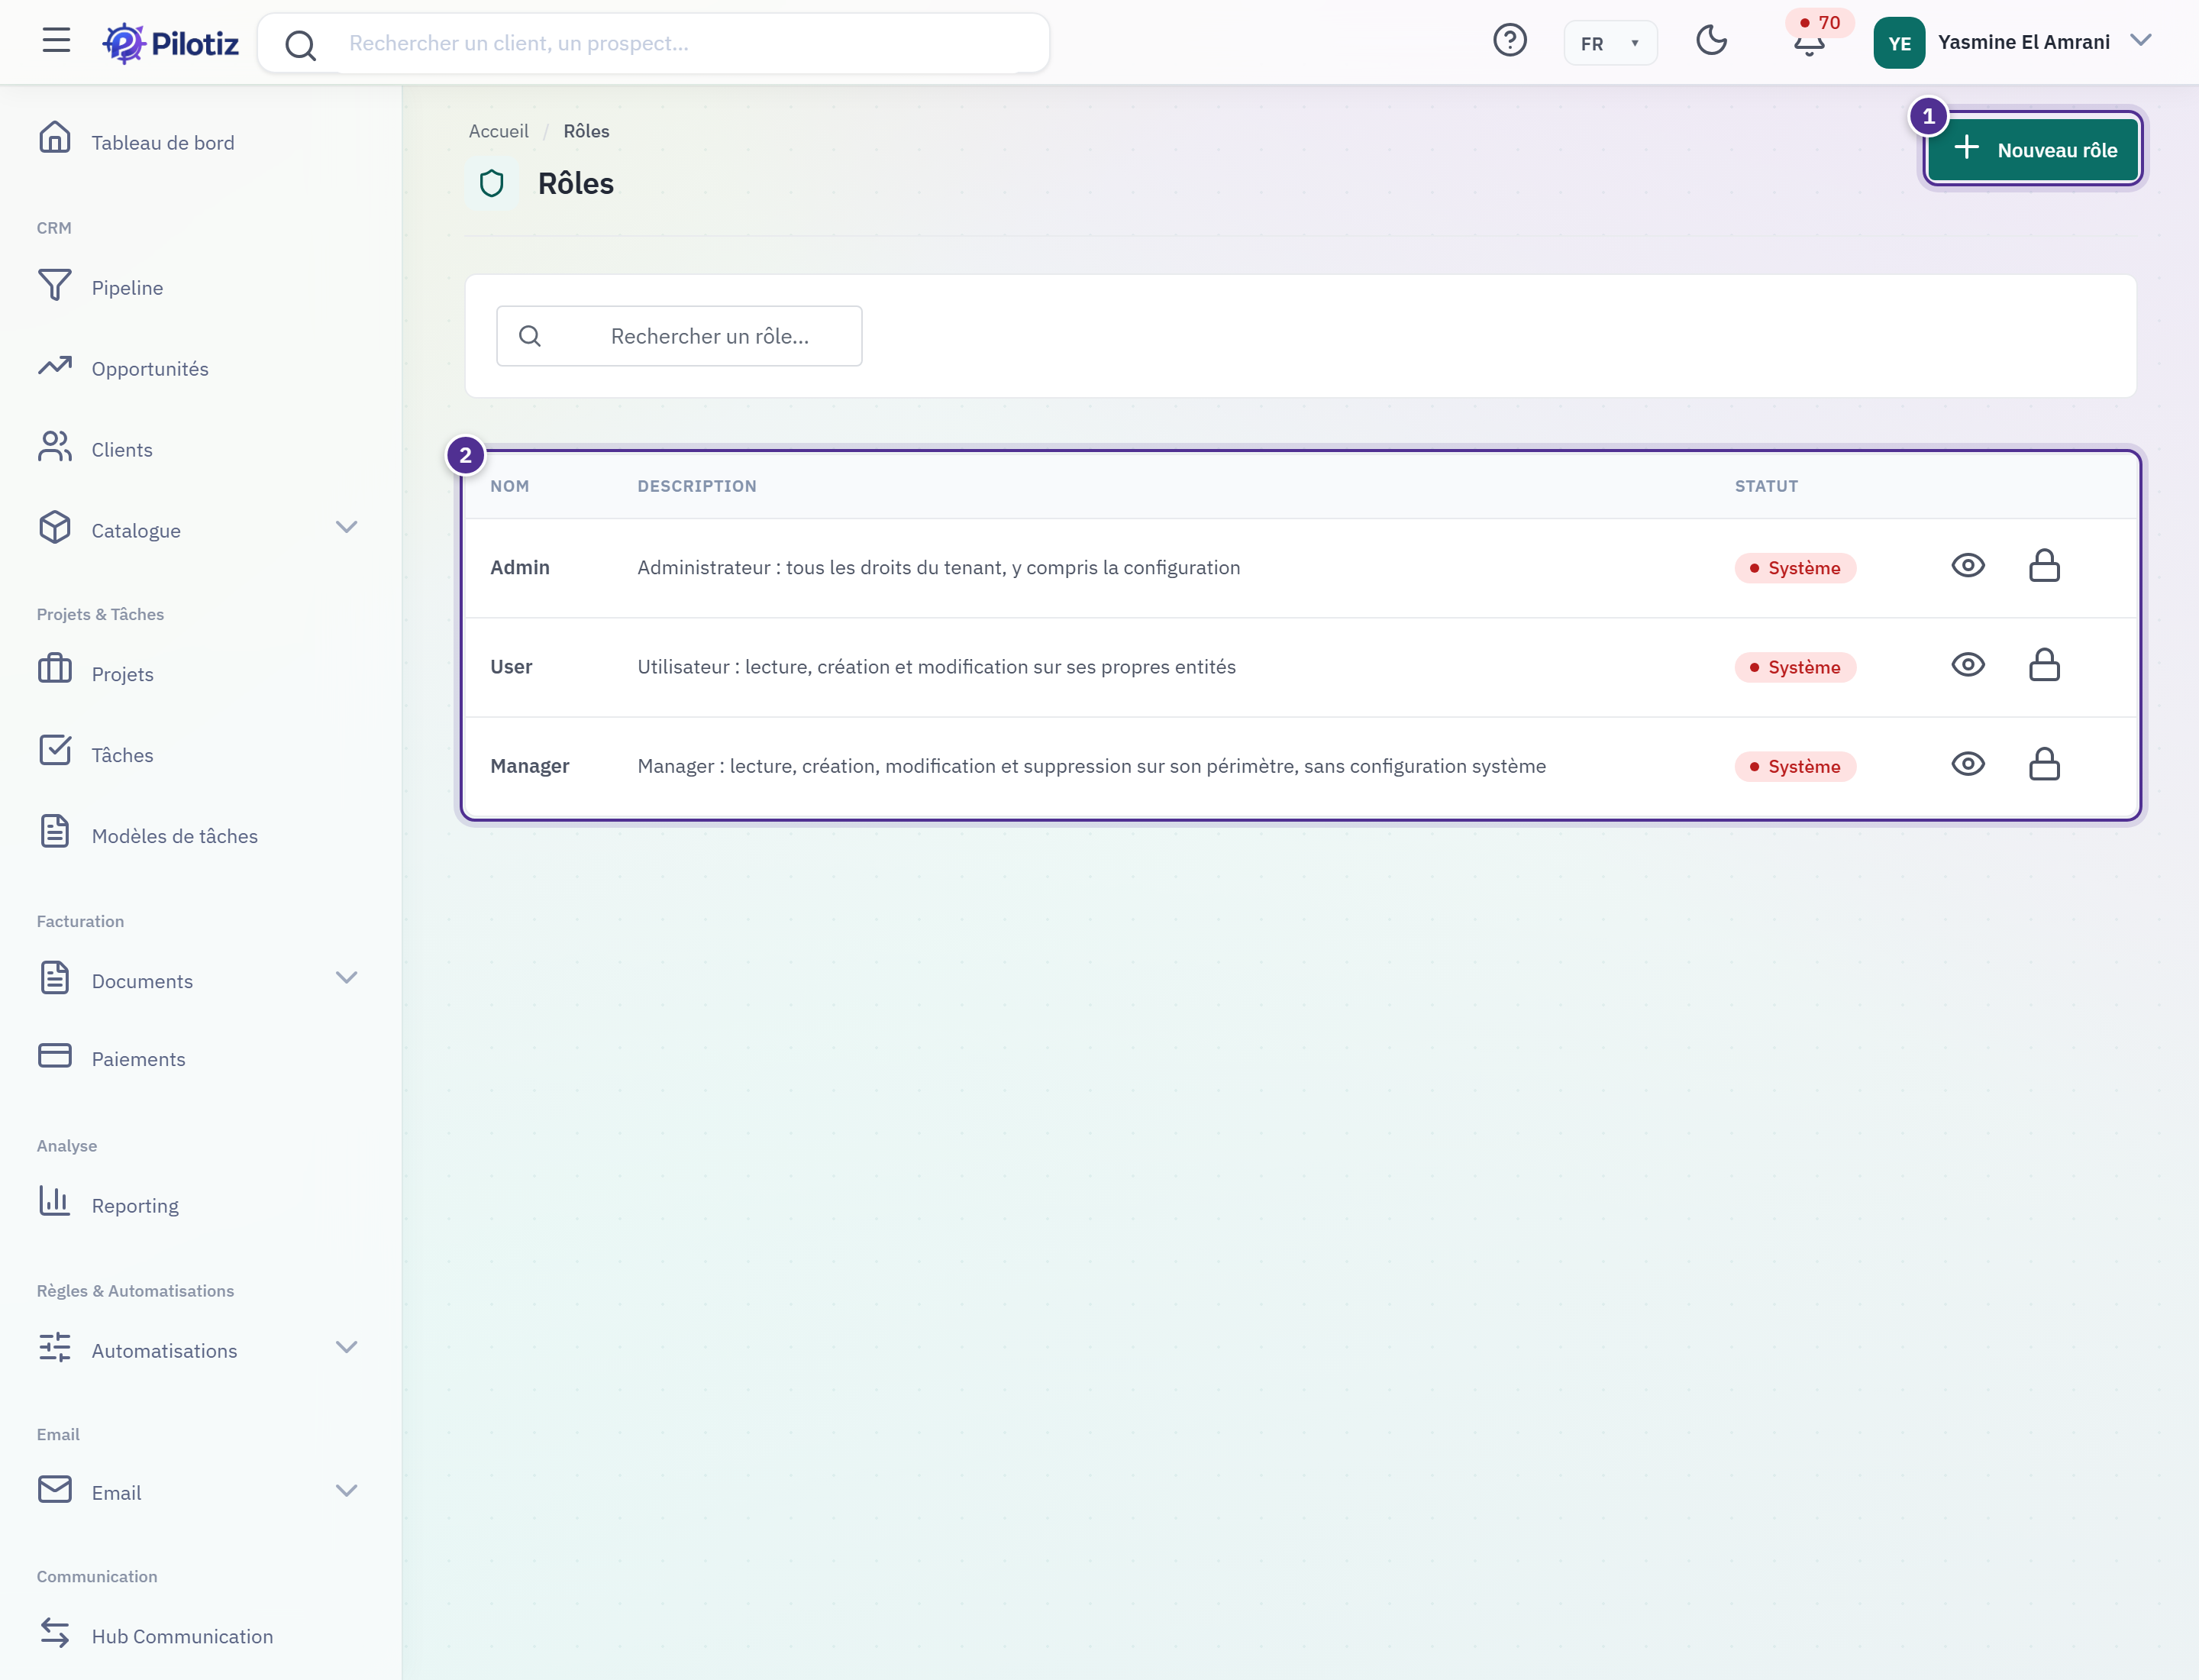Click the Opportunités trend icon
The image size is (2199, 1680).
point(55,366)
